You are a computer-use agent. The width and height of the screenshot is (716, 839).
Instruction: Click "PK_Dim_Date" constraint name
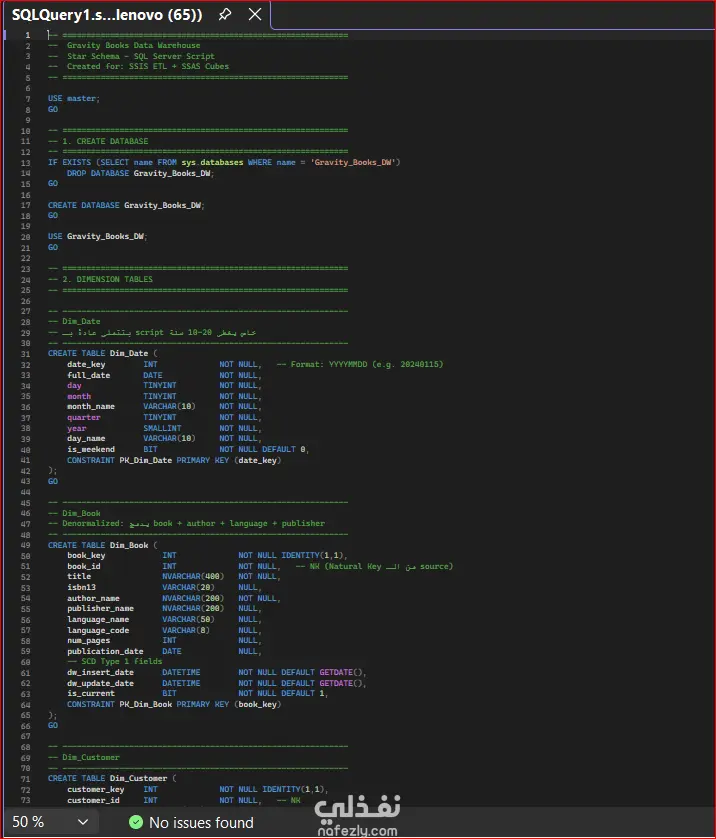[x=146, y=460]
